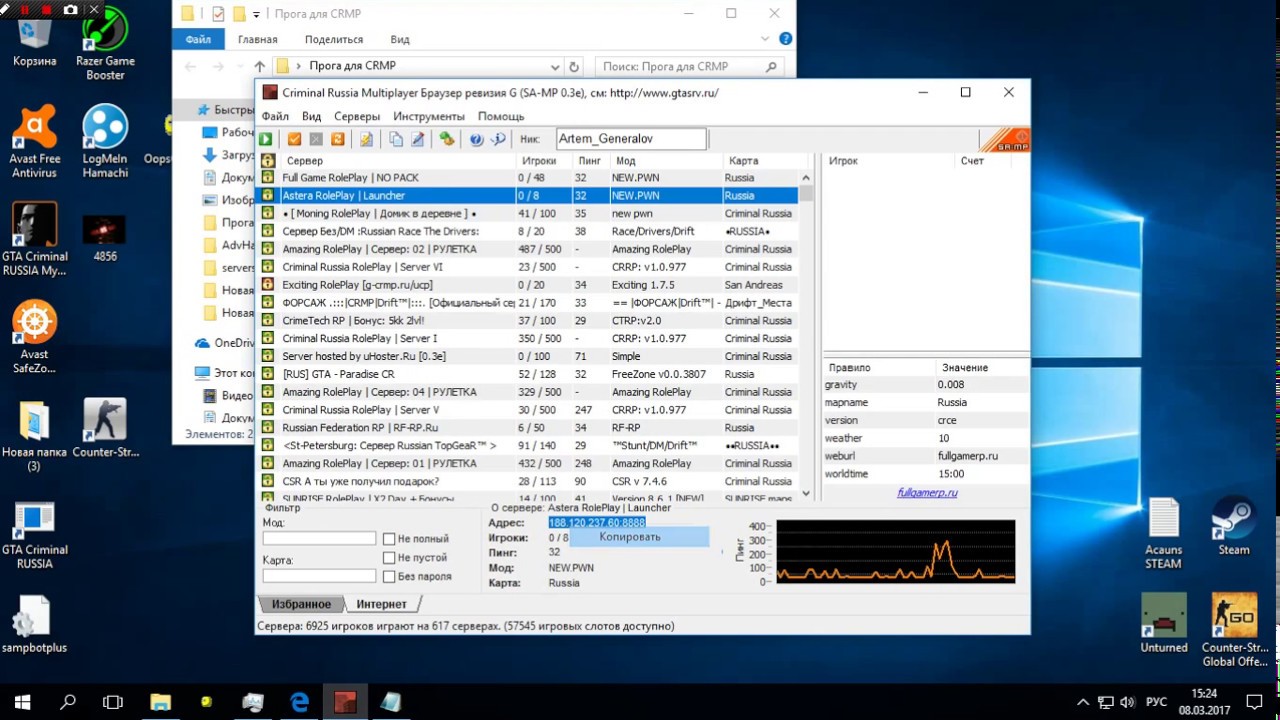
Task: Select Acauns STEAM text file icon
Action: click(x=1163, y=533)
